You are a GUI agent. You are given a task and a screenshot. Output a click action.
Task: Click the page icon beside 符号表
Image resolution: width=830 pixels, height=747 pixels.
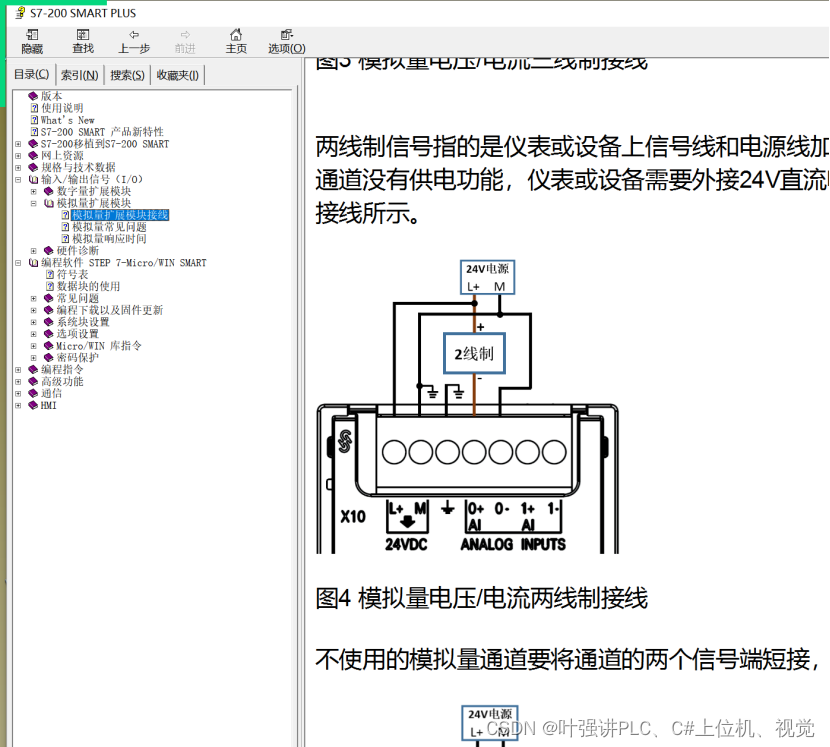(x=50, y=274)
